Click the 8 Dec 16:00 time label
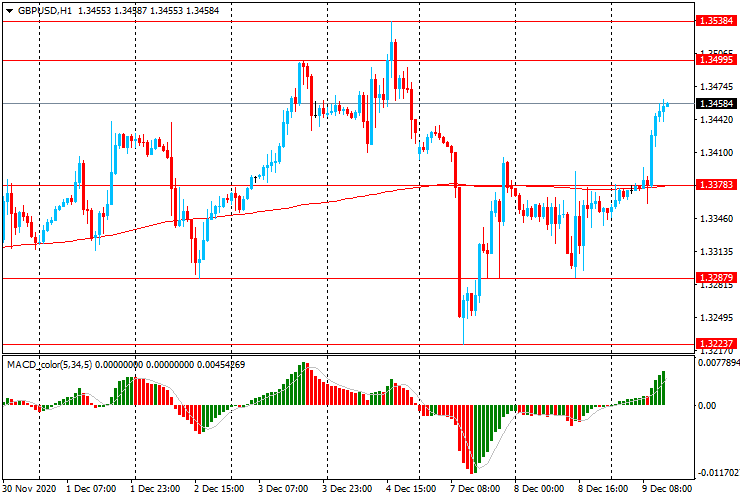 click(603, 488)
